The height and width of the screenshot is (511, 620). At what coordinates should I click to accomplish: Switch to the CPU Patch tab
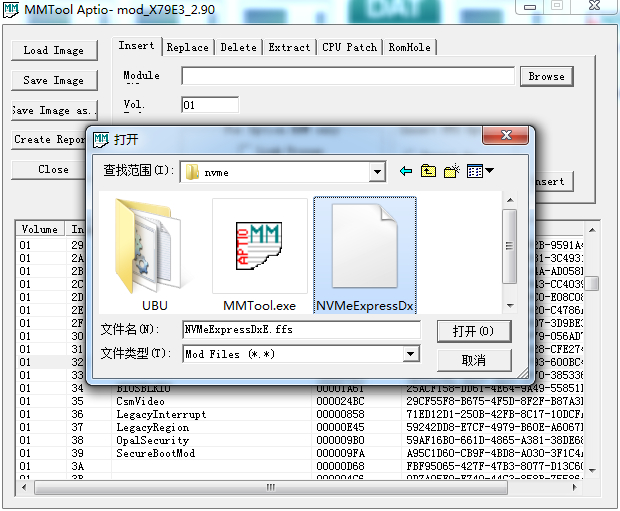point(350,47)
